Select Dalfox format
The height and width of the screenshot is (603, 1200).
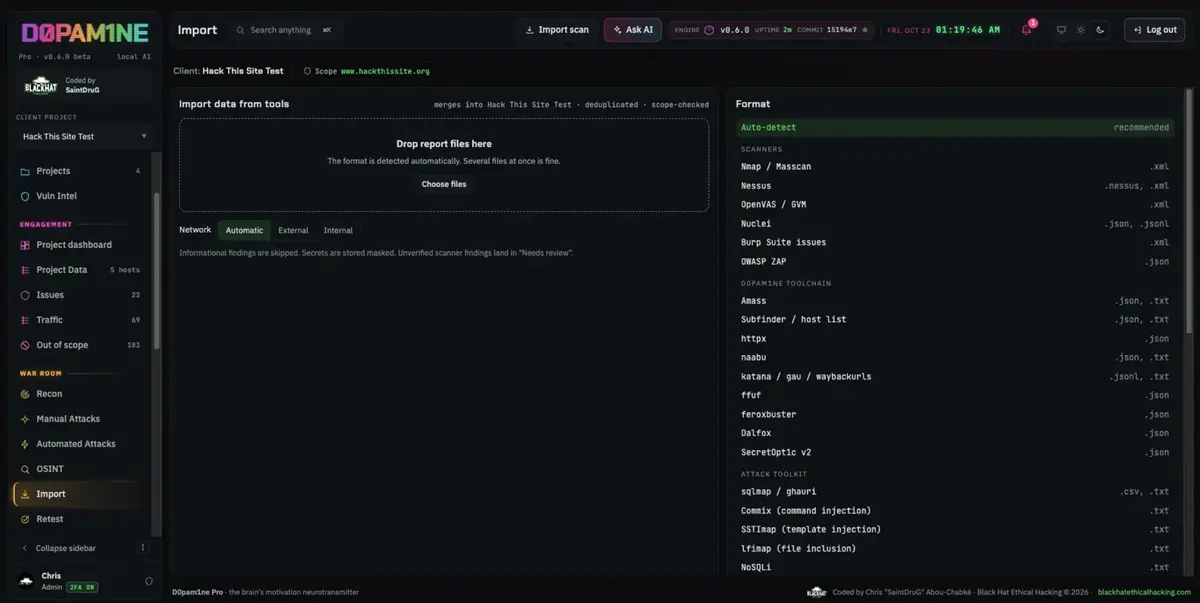pos(955,433)
